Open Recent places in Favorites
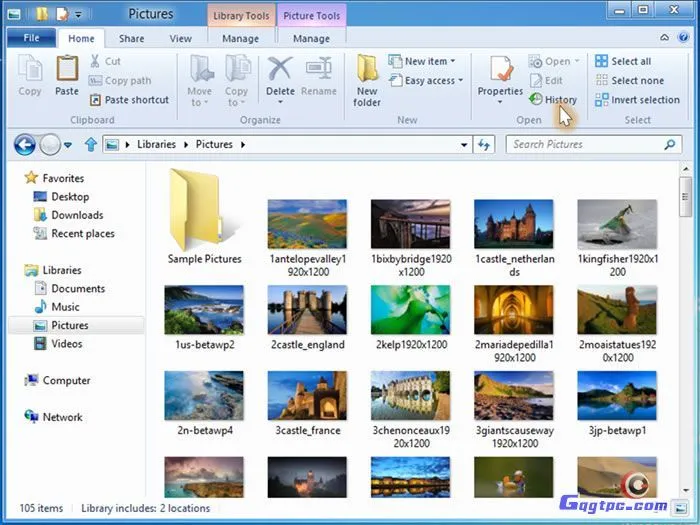This screenshot has width=700, height=525. point(74,233)
